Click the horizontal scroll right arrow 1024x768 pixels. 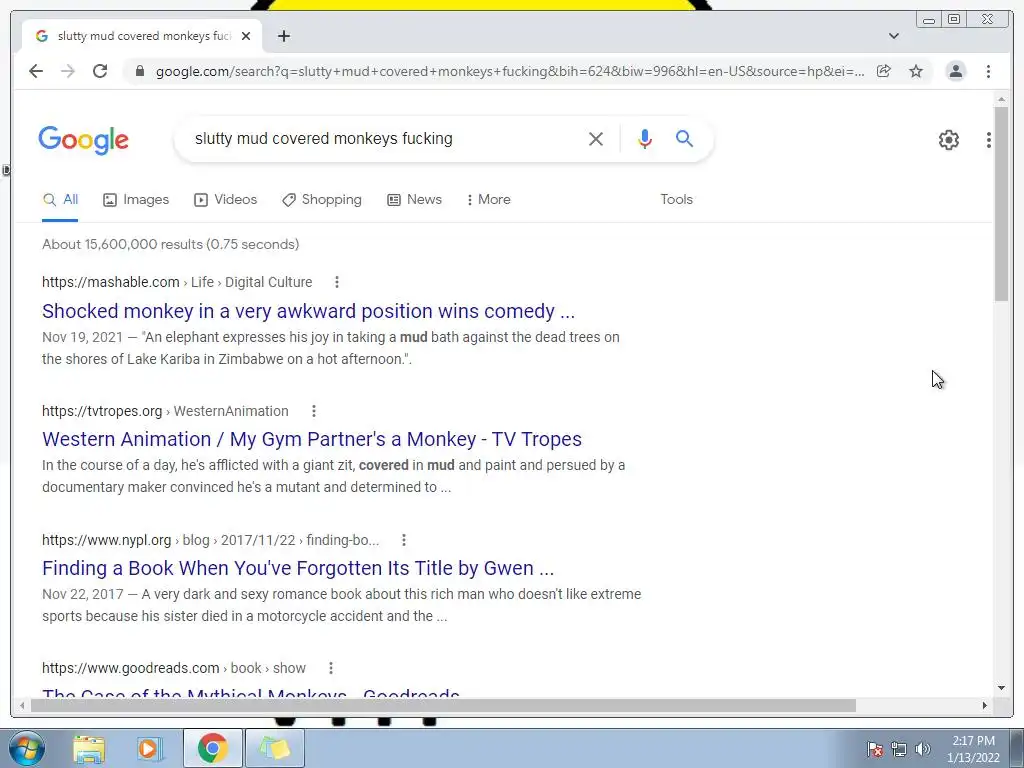tap(985, 705)
